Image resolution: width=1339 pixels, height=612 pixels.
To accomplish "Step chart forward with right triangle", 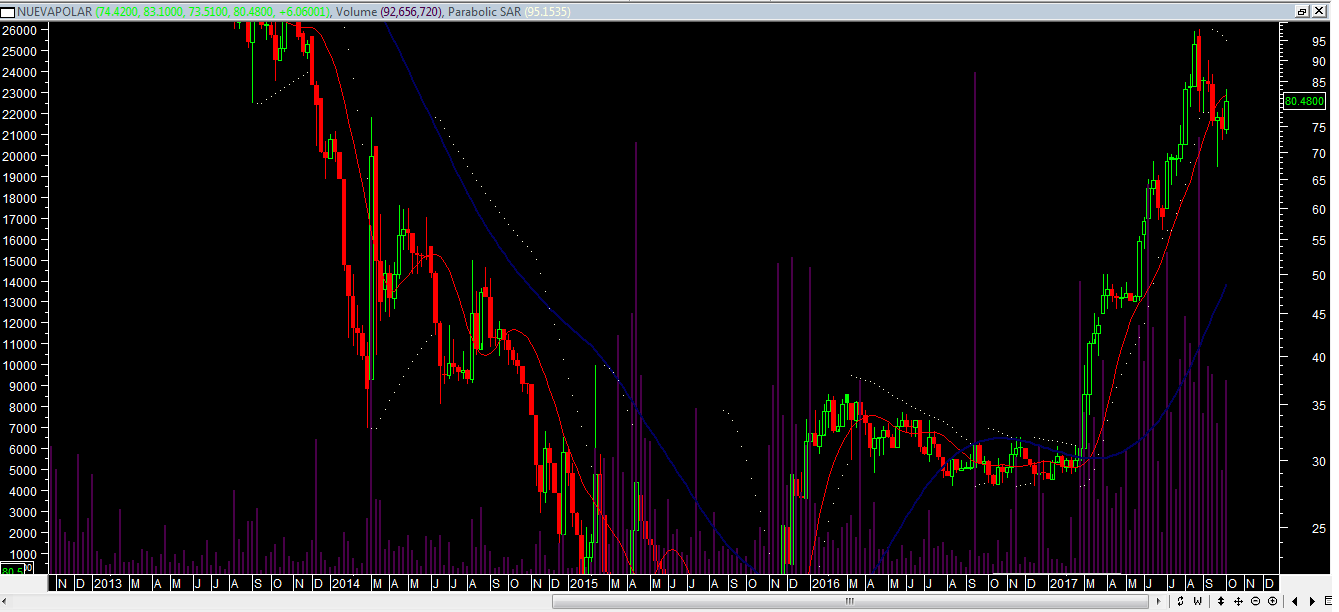I will 1311,601.
